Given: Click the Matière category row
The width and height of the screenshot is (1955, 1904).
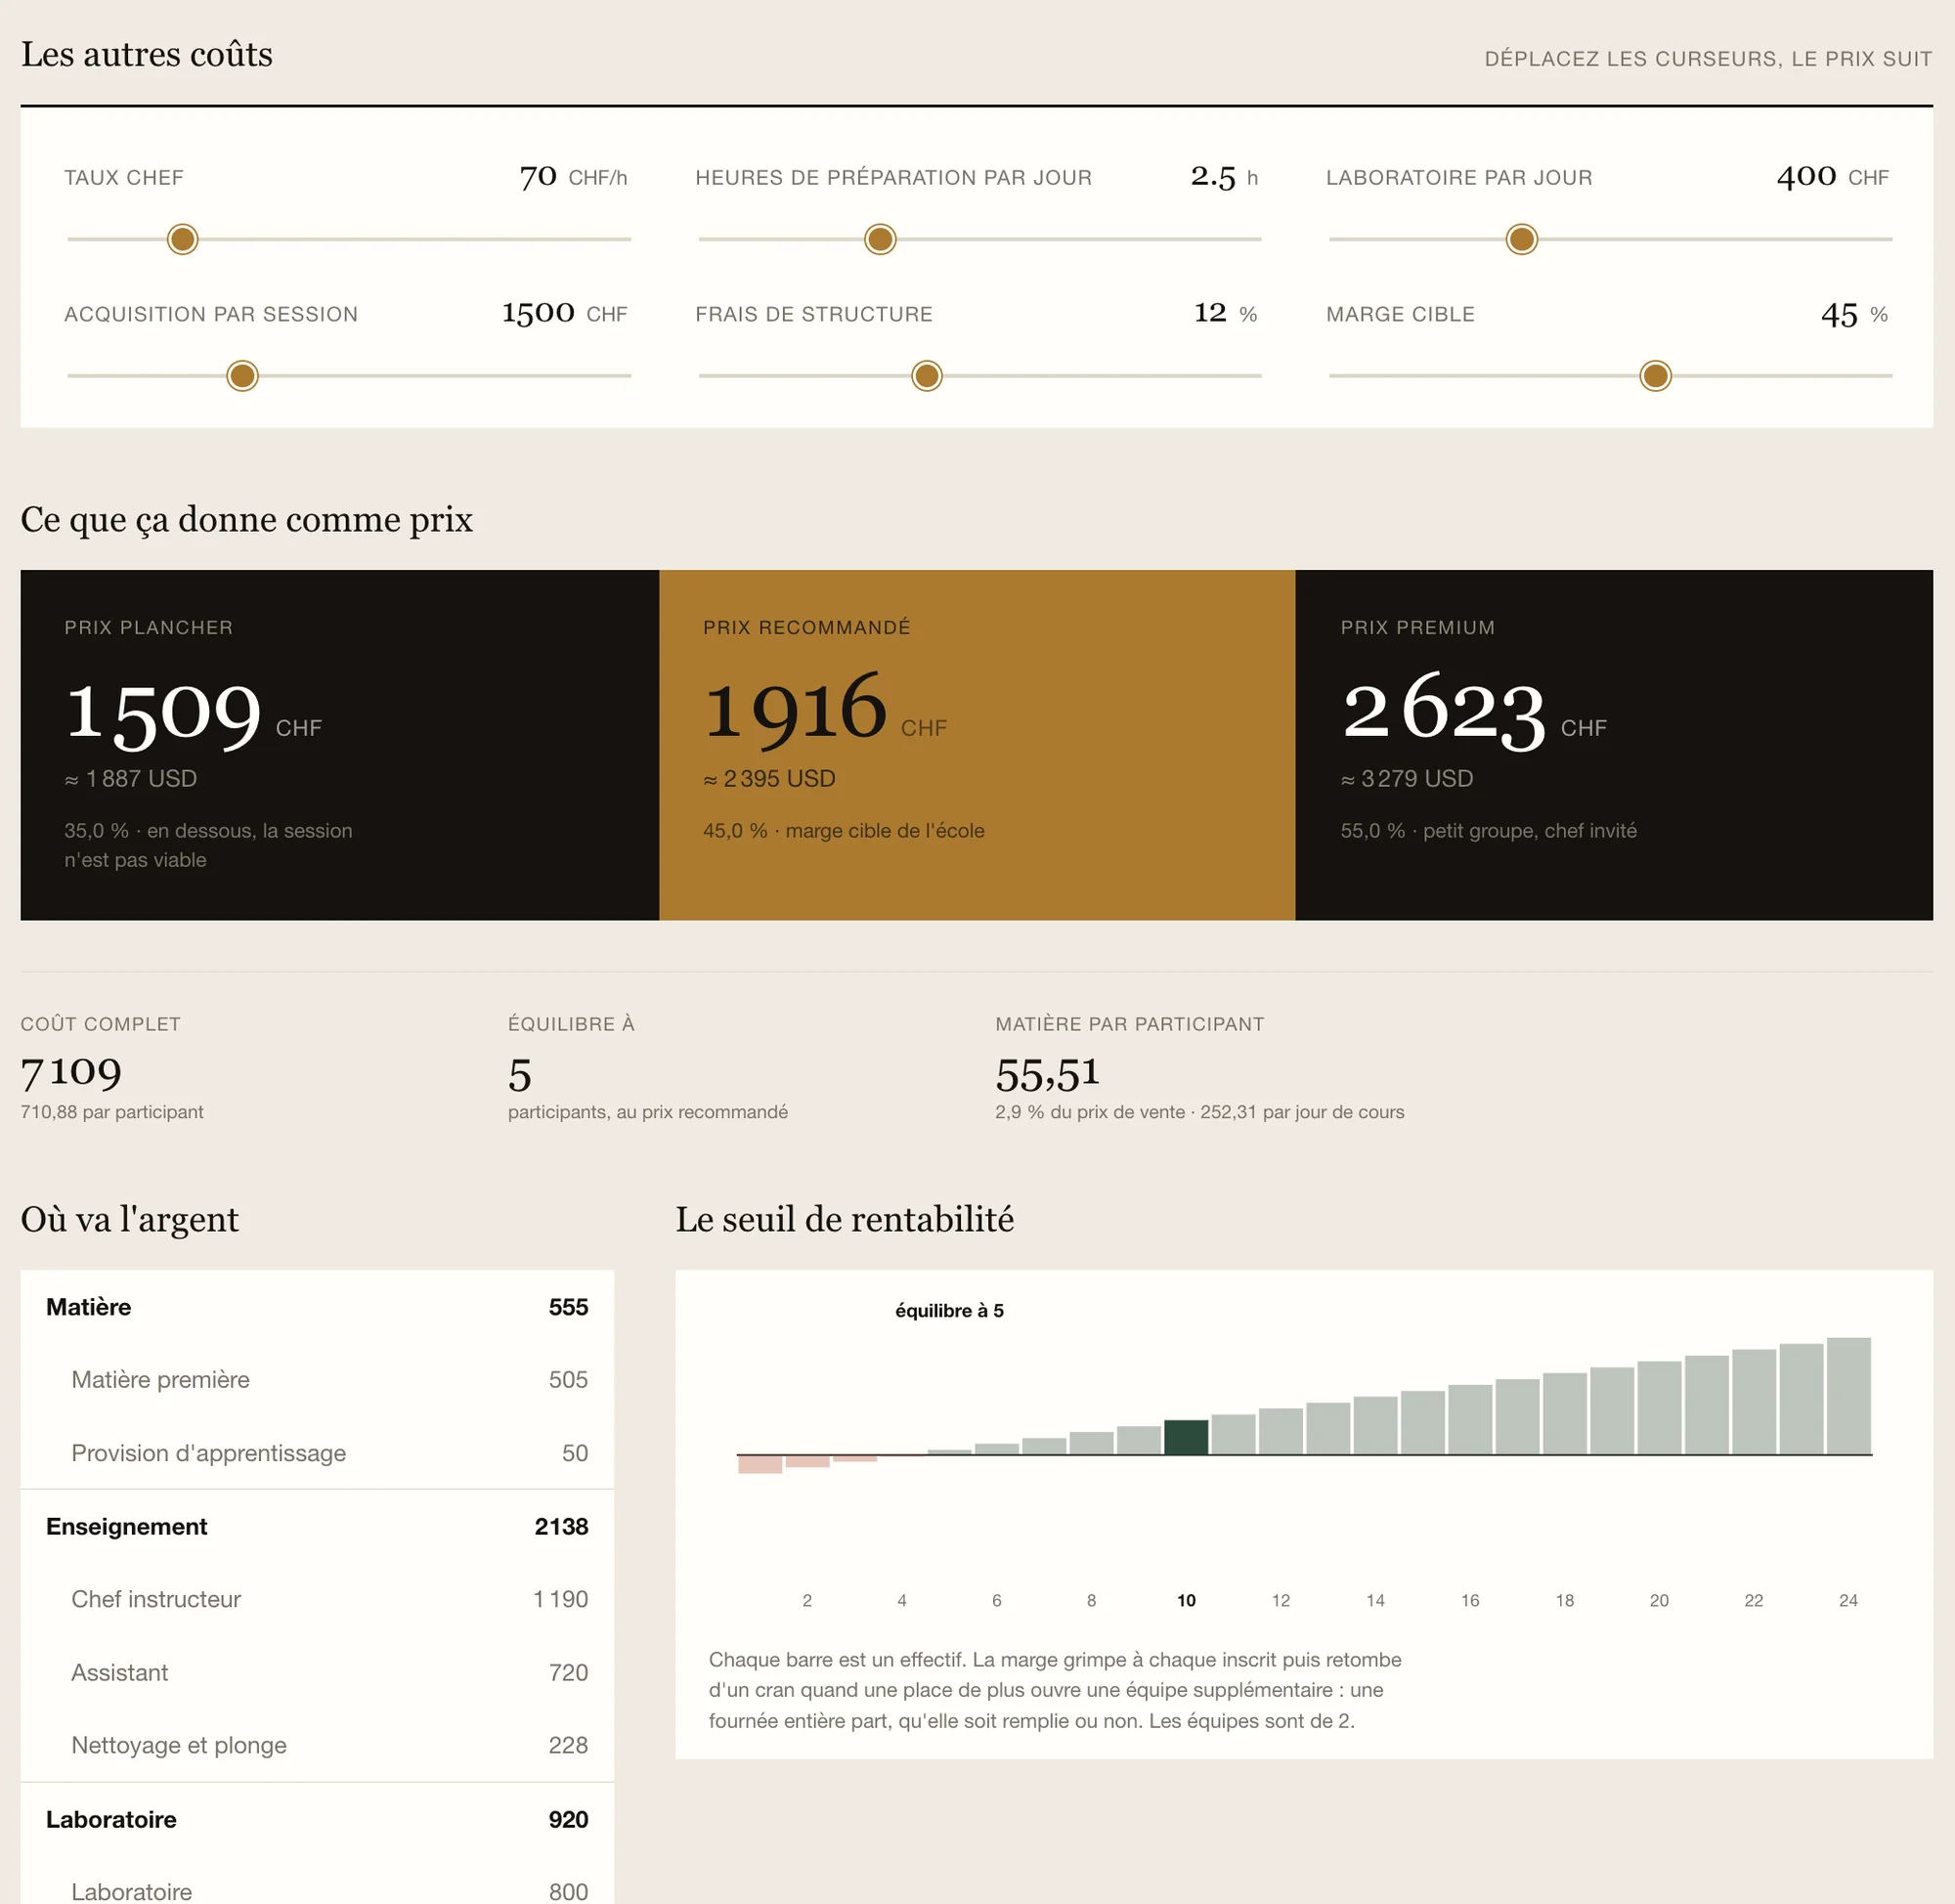Looking at the screenshot, I should (x=317, y=1307).
